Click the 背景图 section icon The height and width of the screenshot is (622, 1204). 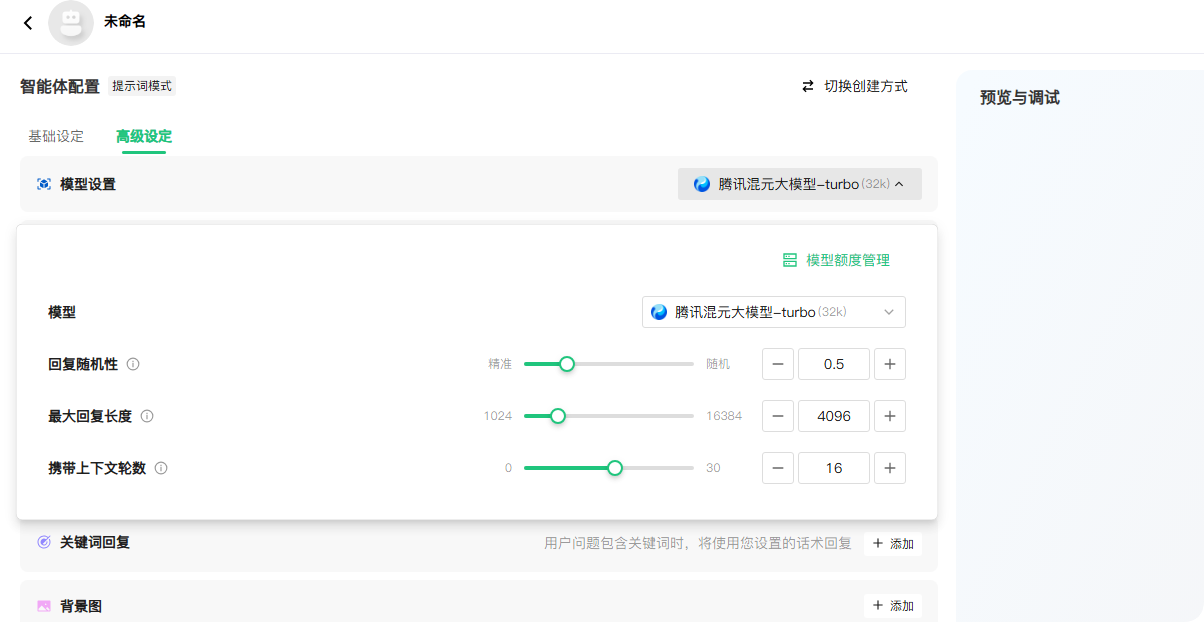(43, 606)
